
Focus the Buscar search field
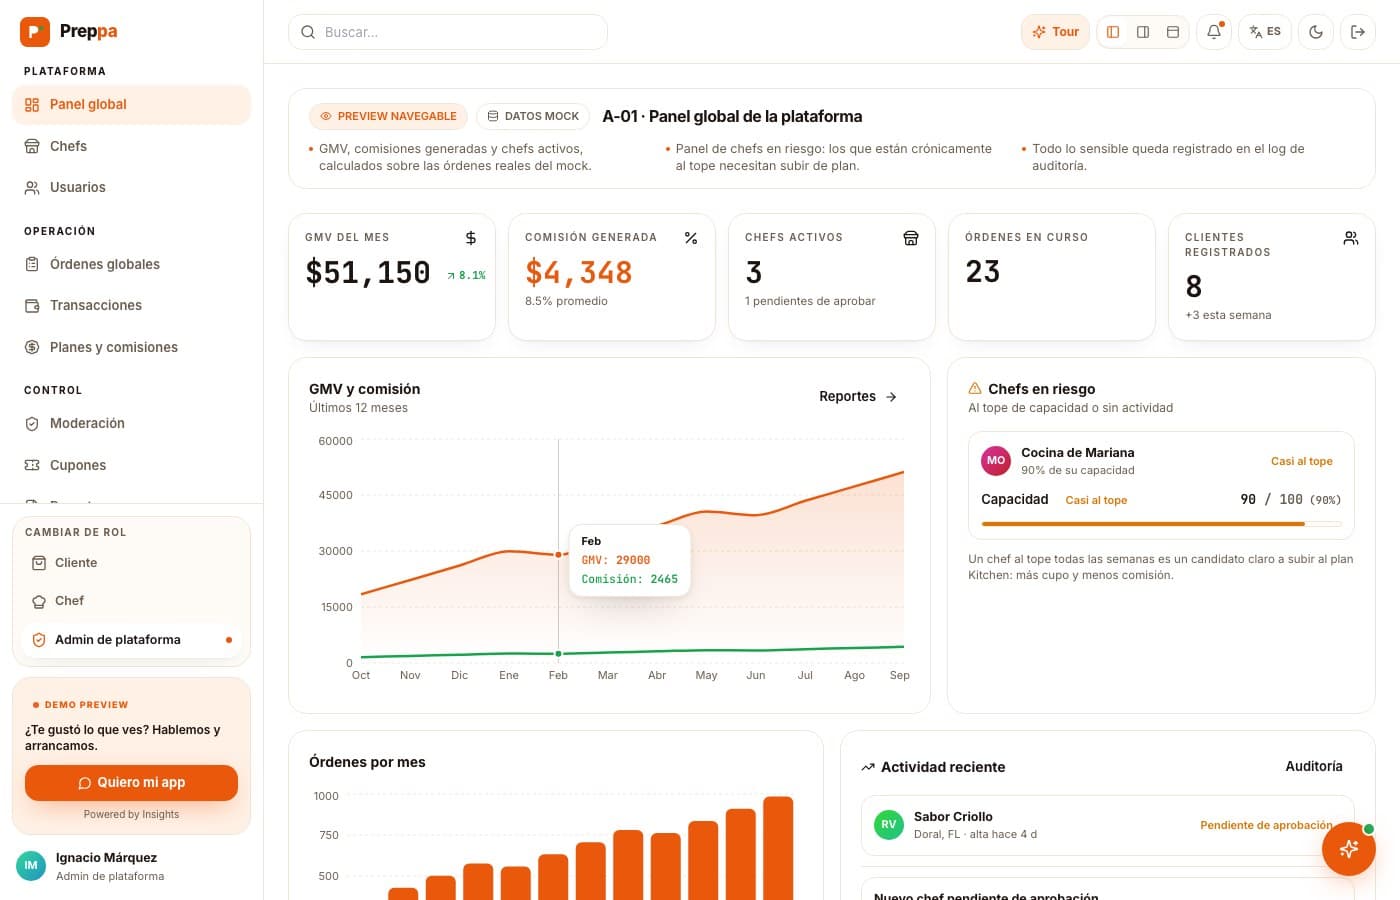448,32
